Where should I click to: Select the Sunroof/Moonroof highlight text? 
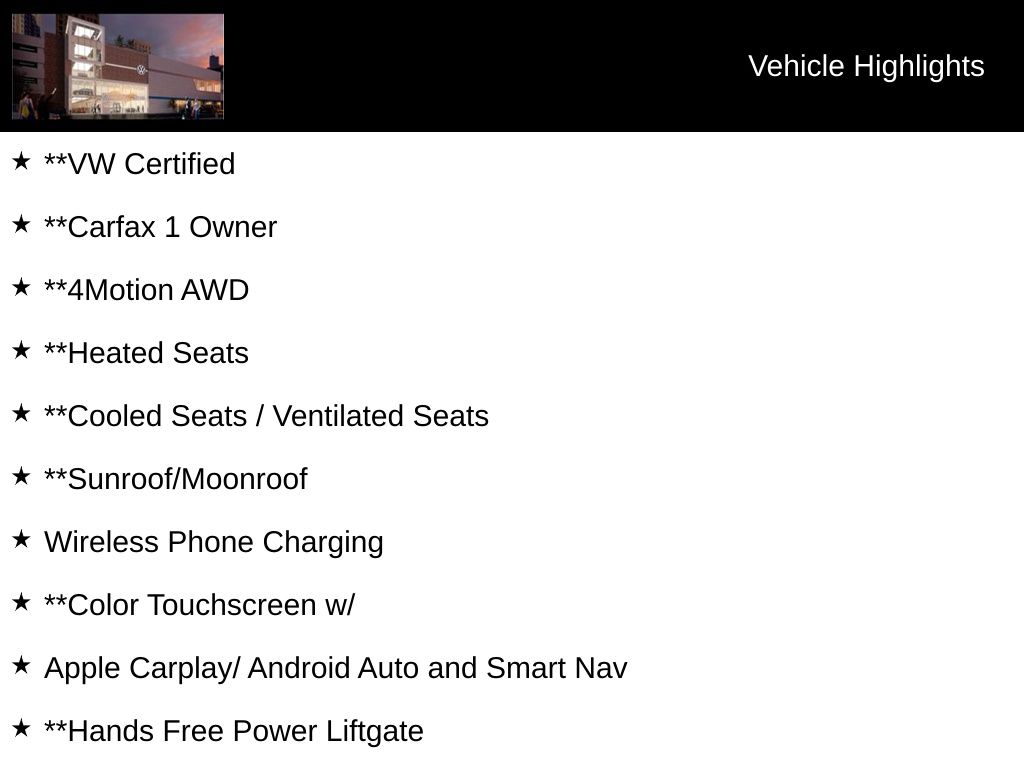point(175,479)
